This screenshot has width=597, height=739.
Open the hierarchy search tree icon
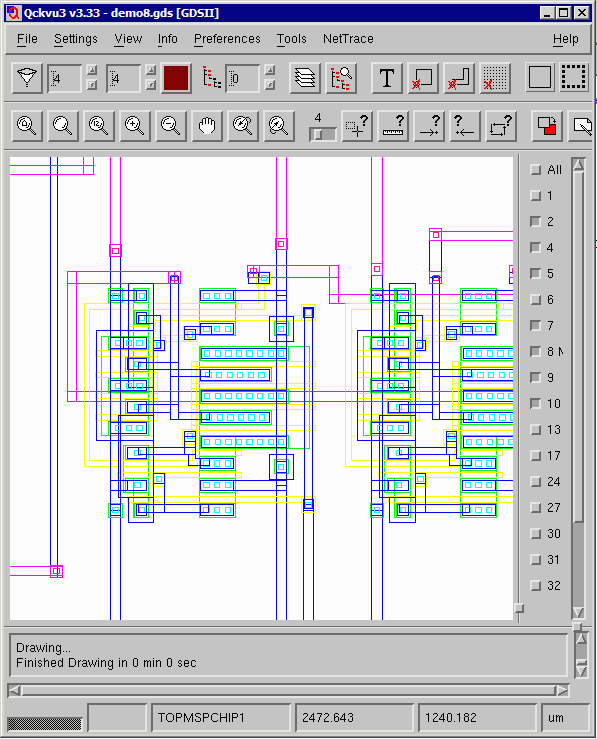pyautogui.click(x=341, y=78)
